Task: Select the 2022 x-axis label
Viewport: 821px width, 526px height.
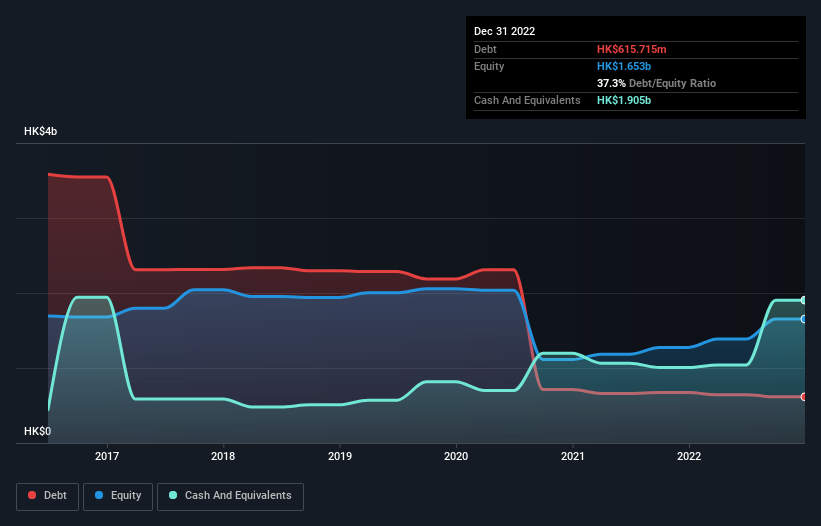Action: pos(689,456)
